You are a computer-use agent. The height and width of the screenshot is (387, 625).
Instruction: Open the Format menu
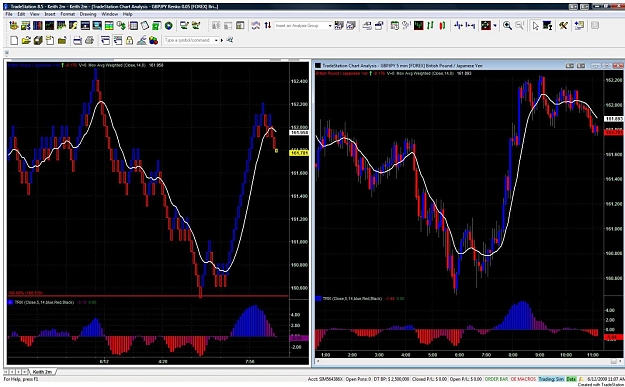coord(67,14)
